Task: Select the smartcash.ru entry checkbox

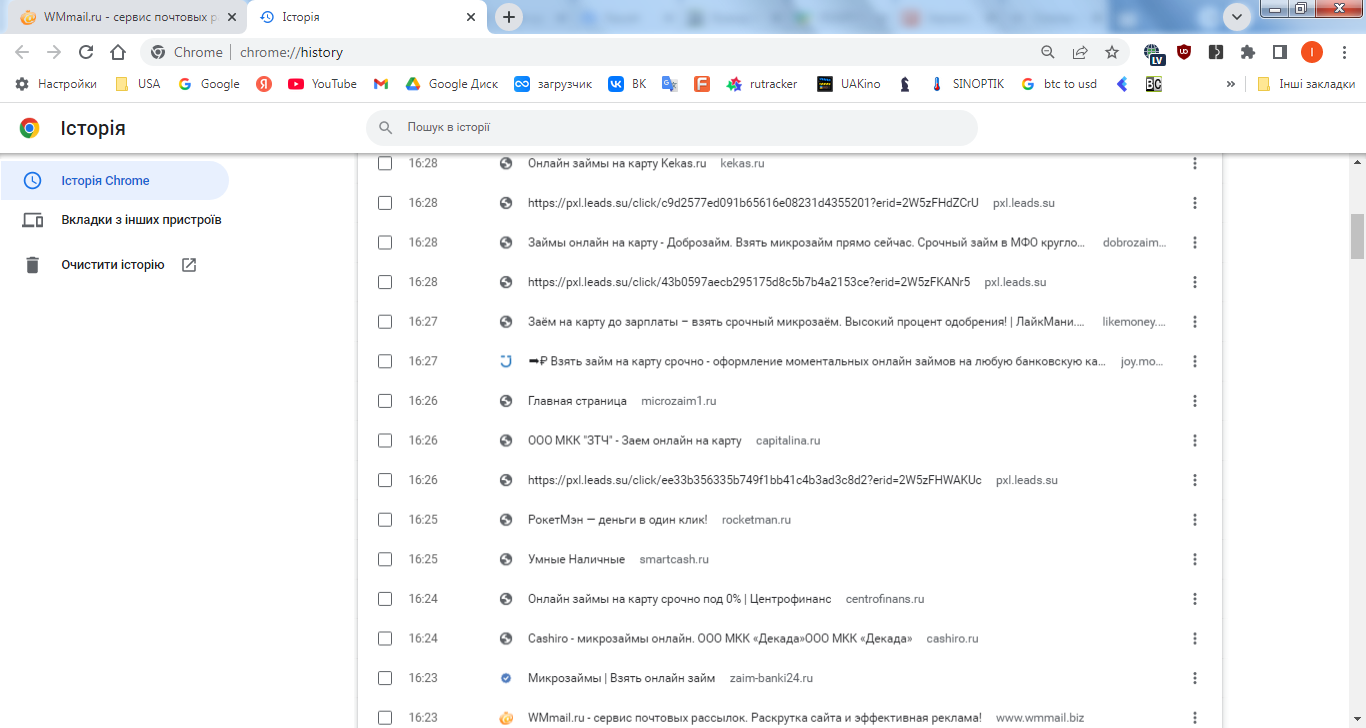Action: [x=385, y=559]
